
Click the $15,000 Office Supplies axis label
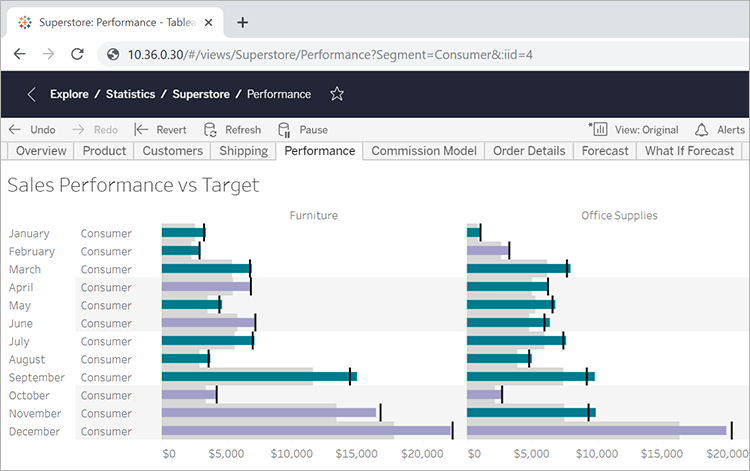662,454
